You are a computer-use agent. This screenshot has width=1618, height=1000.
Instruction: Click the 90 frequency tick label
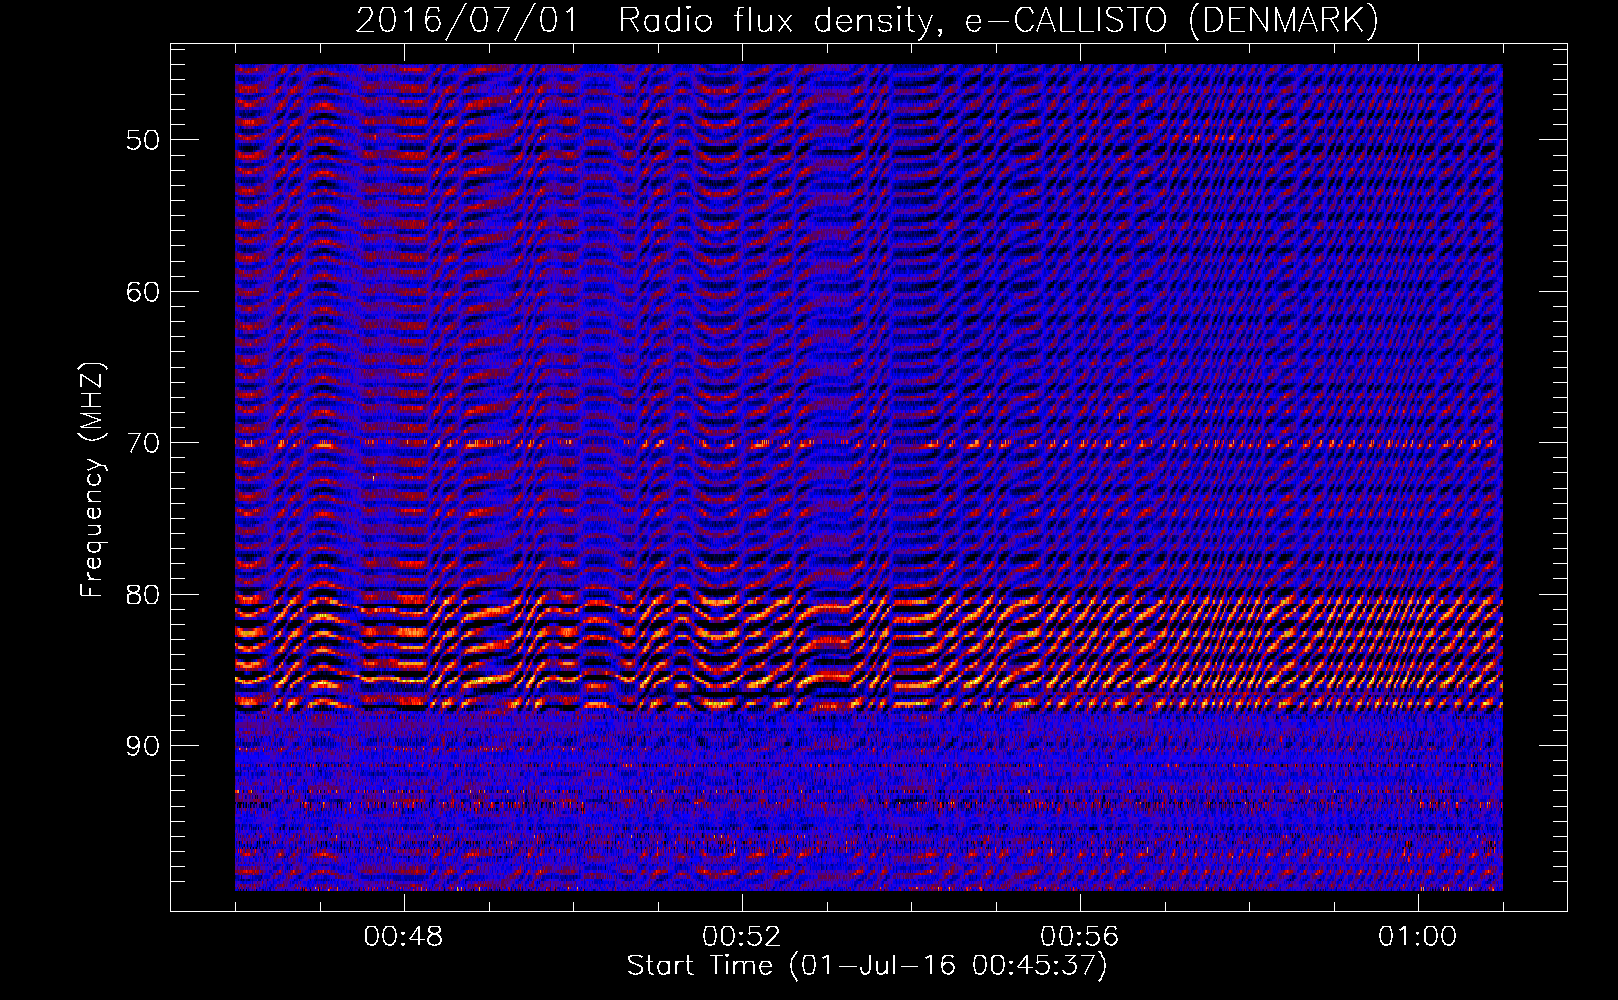click(143, 747)
